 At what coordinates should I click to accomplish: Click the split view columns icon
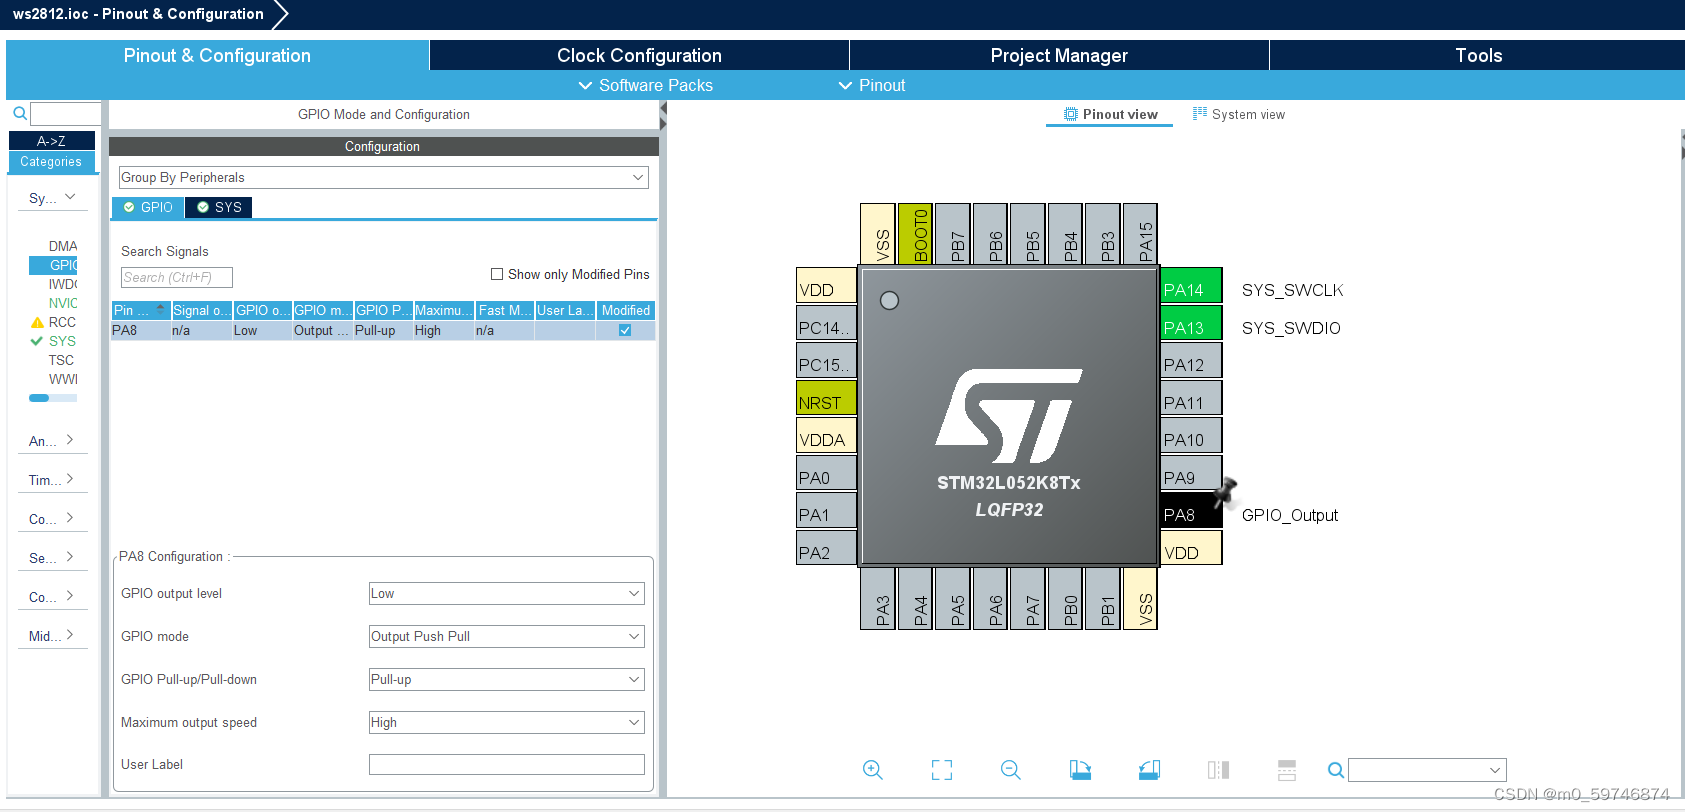(1218, 770)
